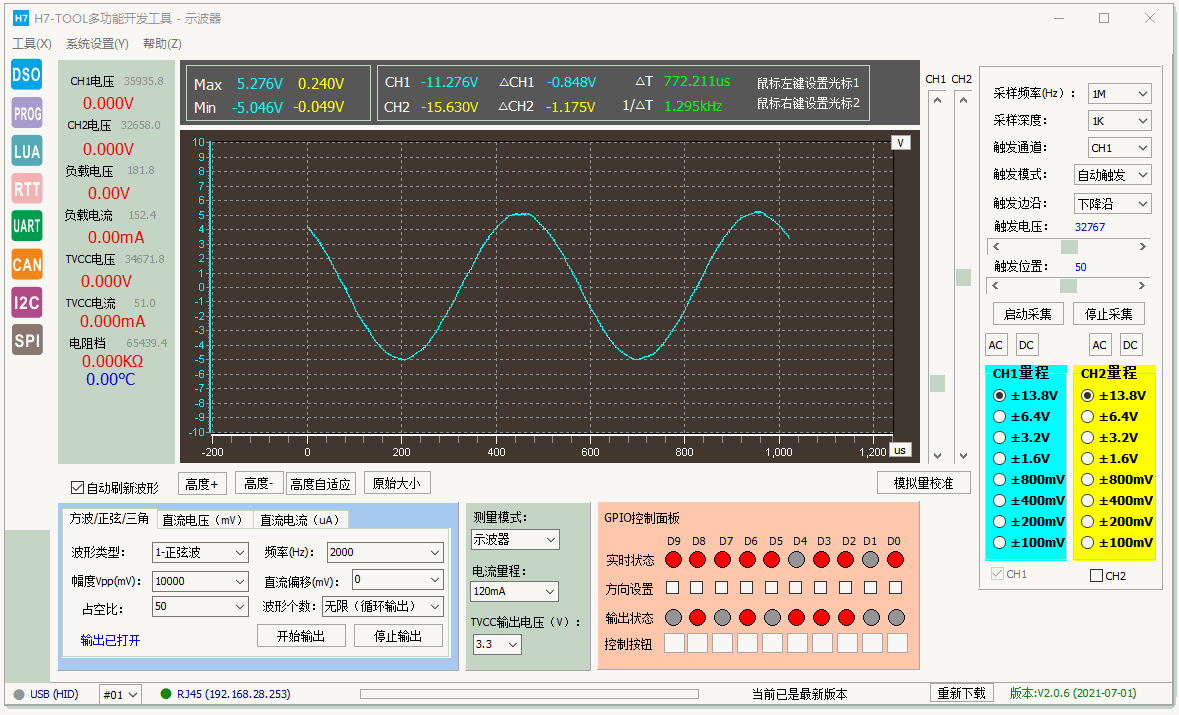This screenshot has height=715, width=1179.
Task: Click the D4 real-time status LED
Action: 796,559
